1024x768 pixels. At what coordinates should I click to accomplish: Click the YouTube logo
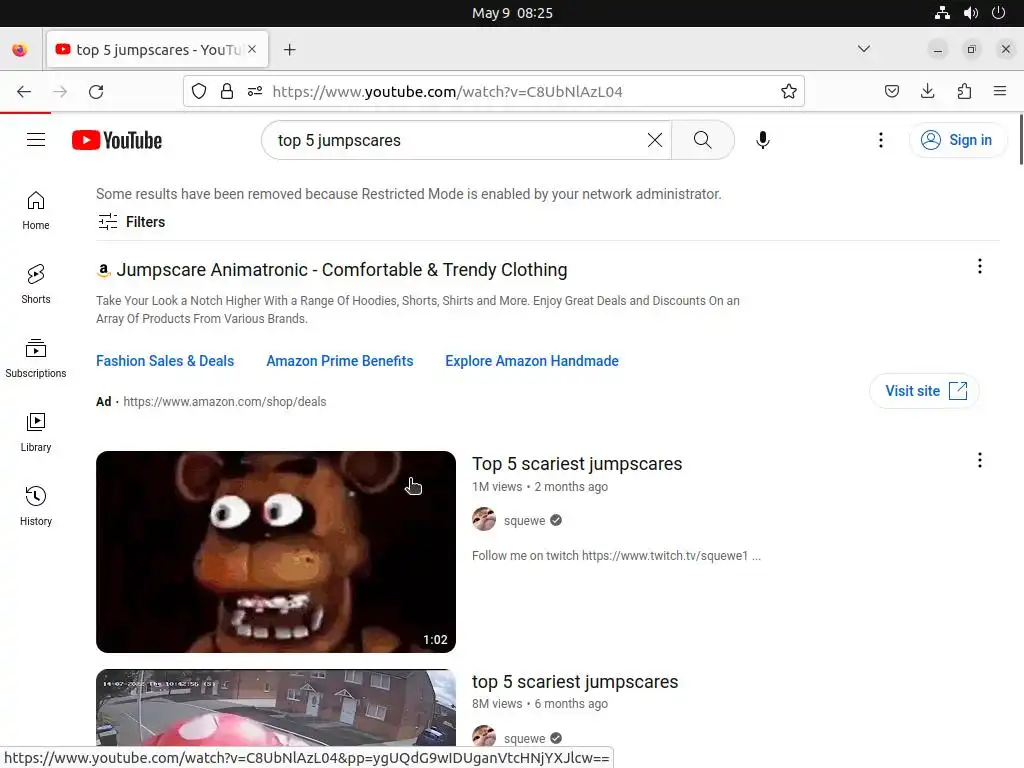[x=117, y=140]
